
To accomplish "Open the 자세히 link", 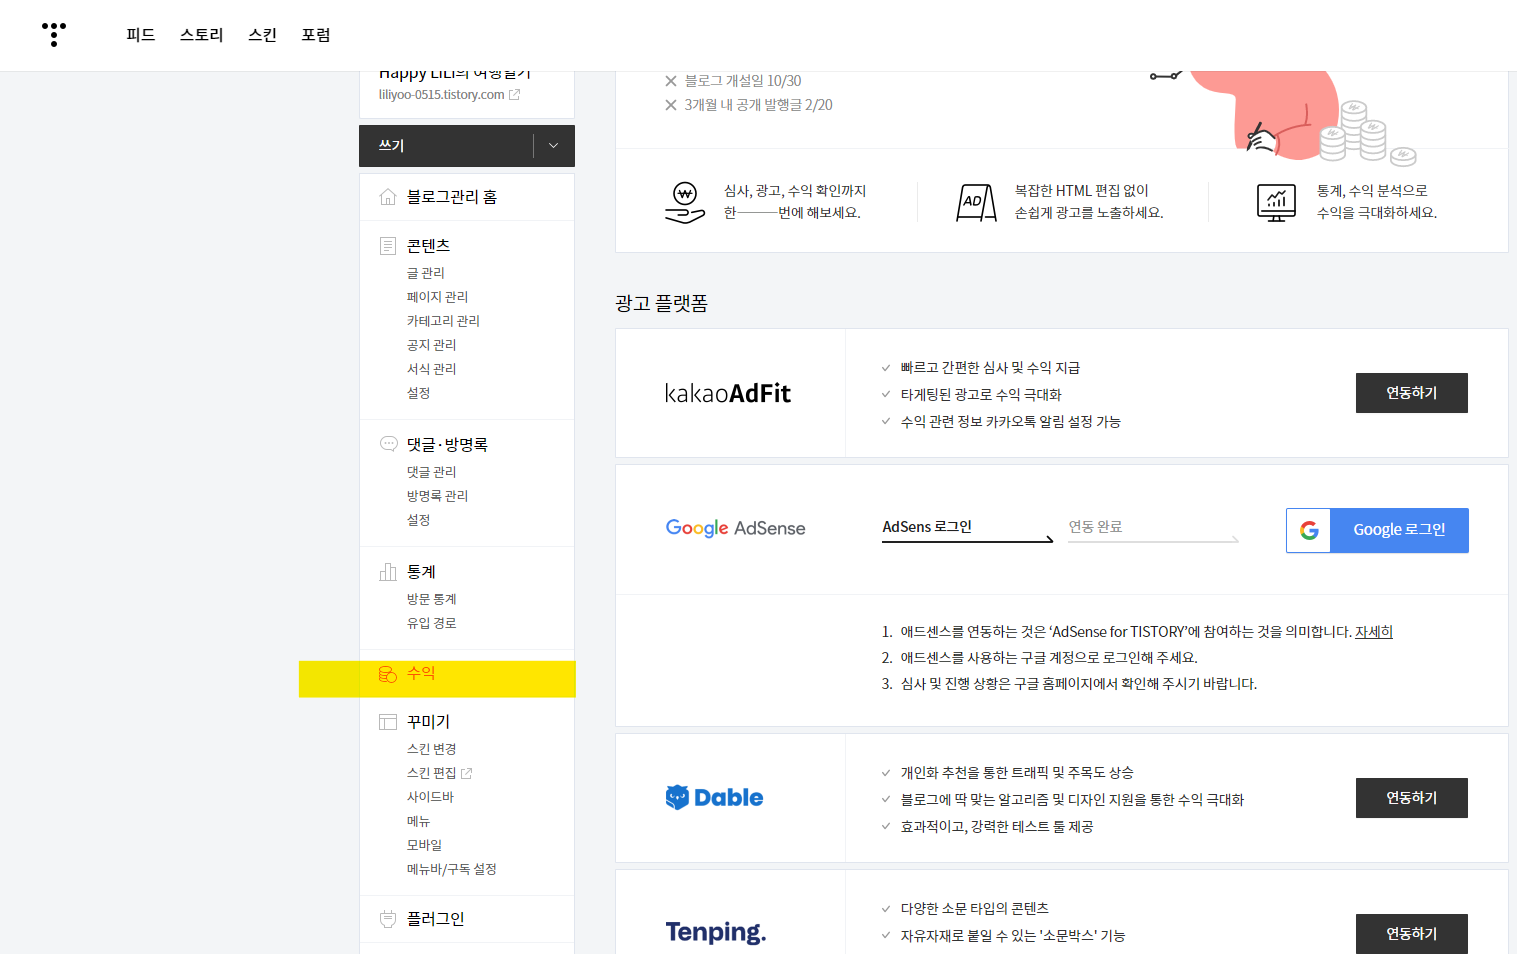I will point(1374,632).
